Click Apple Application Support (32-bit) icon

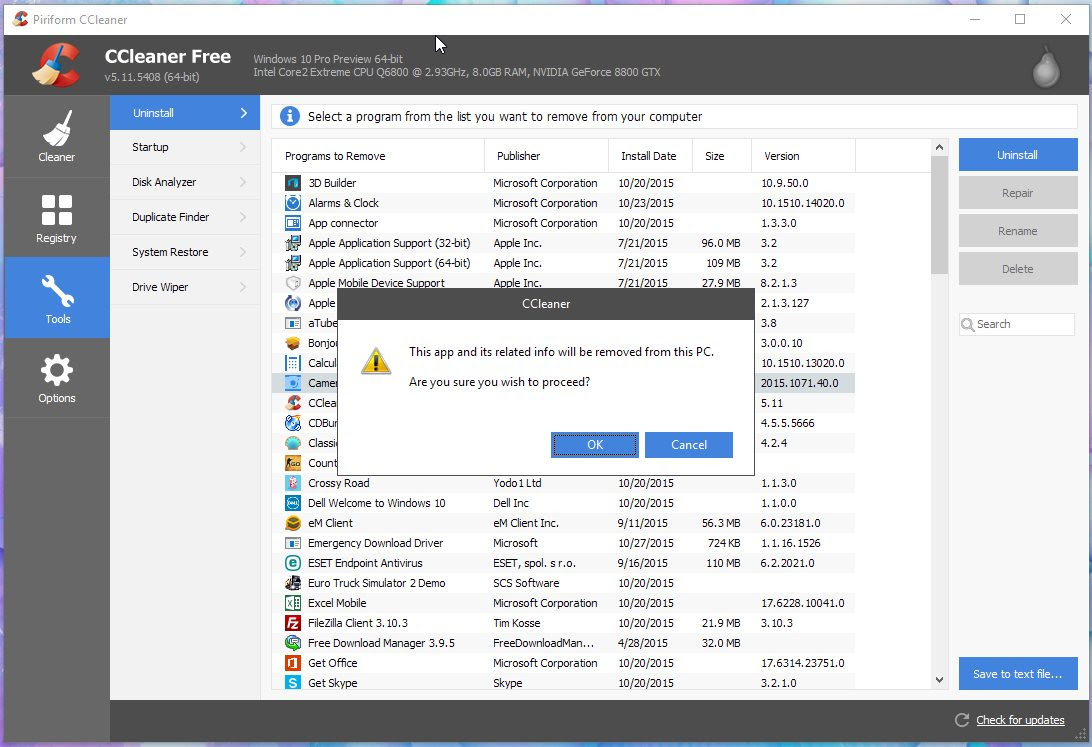(x=293, y=243)
